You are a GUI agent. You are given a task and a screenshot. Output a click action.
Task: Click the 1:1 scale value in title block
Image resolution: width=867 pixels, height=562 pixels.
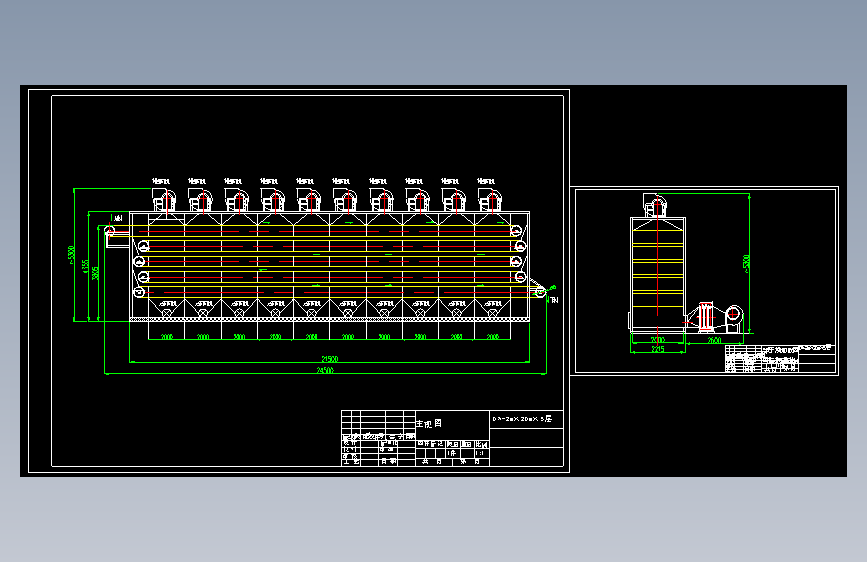[480, 453]
